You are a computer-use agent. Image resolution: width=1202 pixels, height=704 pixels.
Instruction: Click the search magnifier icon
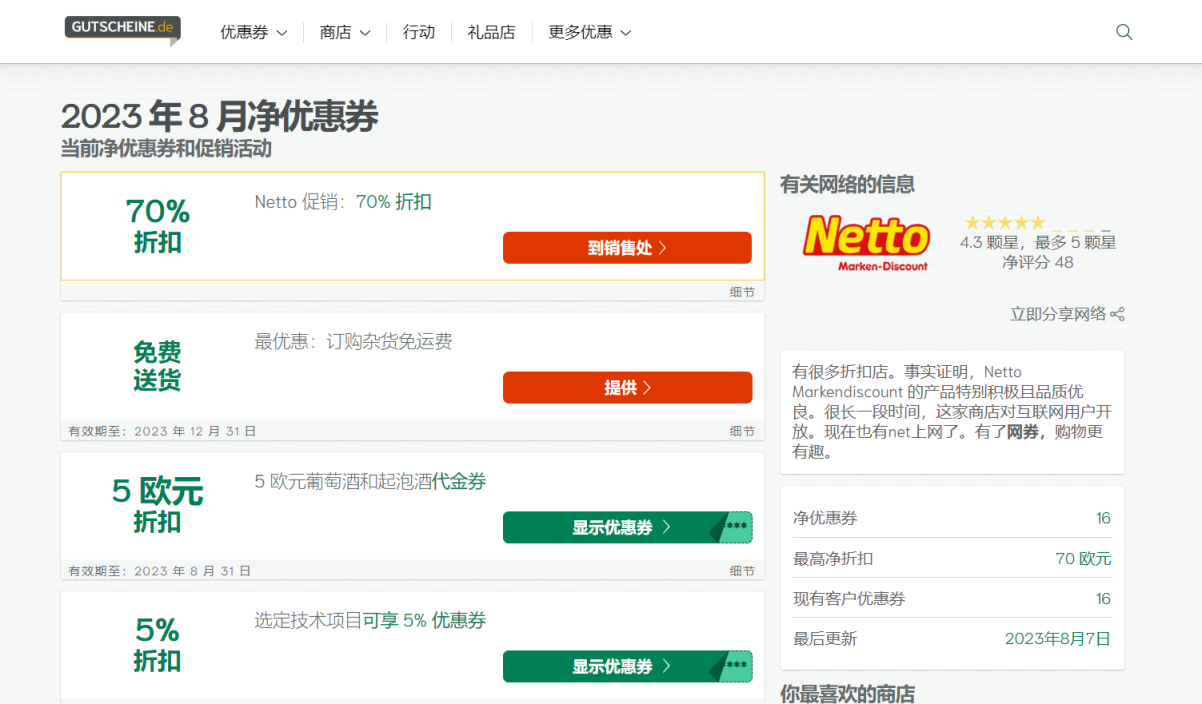click(x=1124, y=31)
